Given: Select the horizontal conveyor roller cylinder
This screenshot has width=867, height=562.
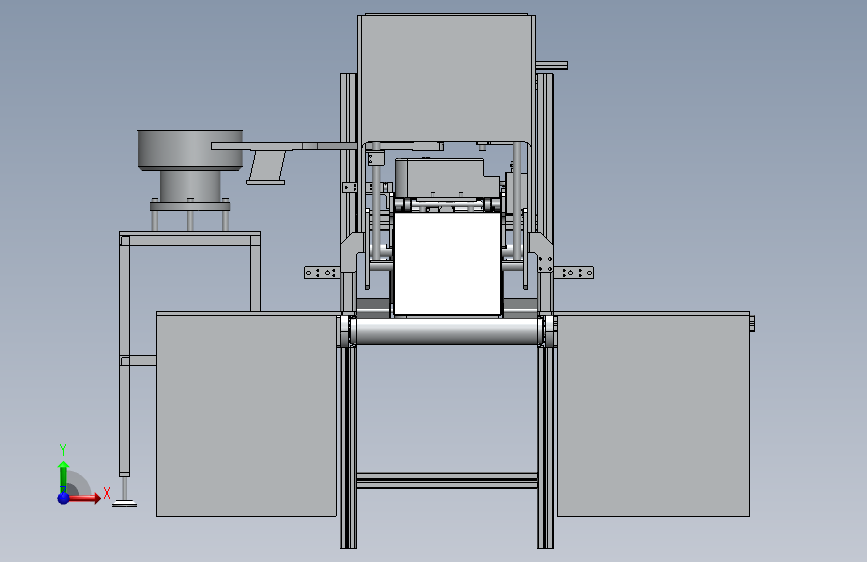Looking at the screenshot, I should [447, 330].
